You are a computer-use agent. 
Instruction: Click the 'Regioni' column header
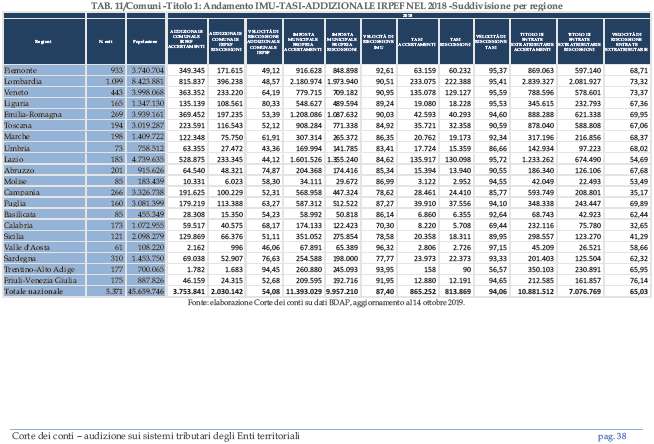(x=43, y=42)
